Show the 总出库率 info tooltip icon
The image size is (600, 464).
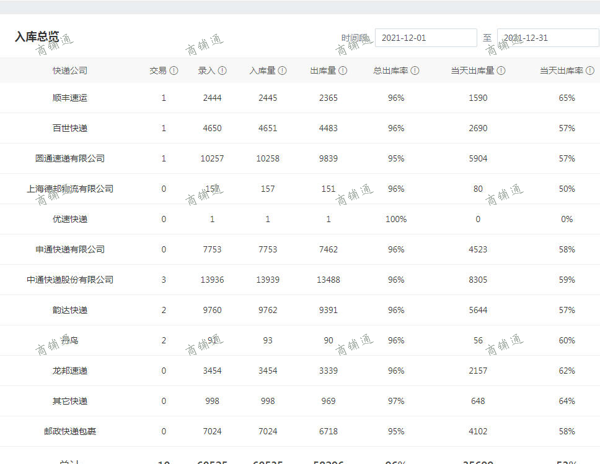click(415, 71)
